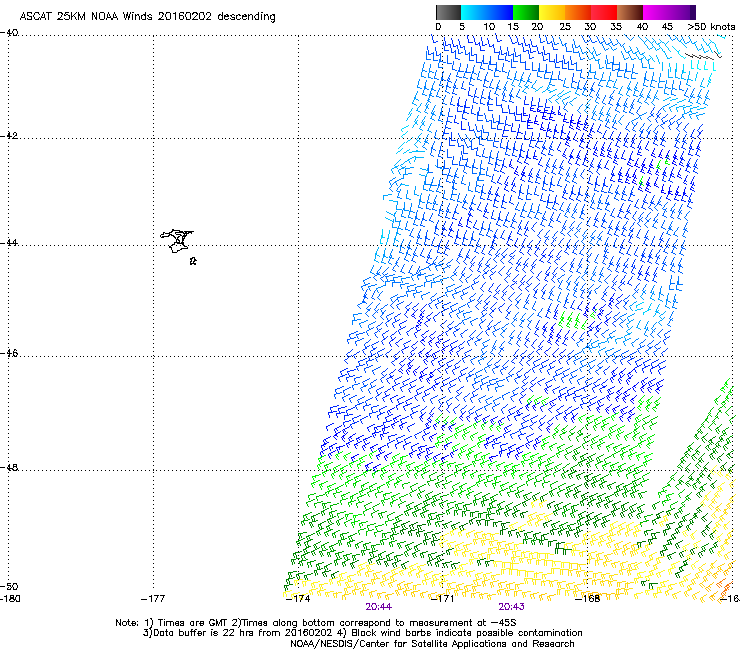
Task: Click the -174 longitude axis label
Action: coord(298,599)
